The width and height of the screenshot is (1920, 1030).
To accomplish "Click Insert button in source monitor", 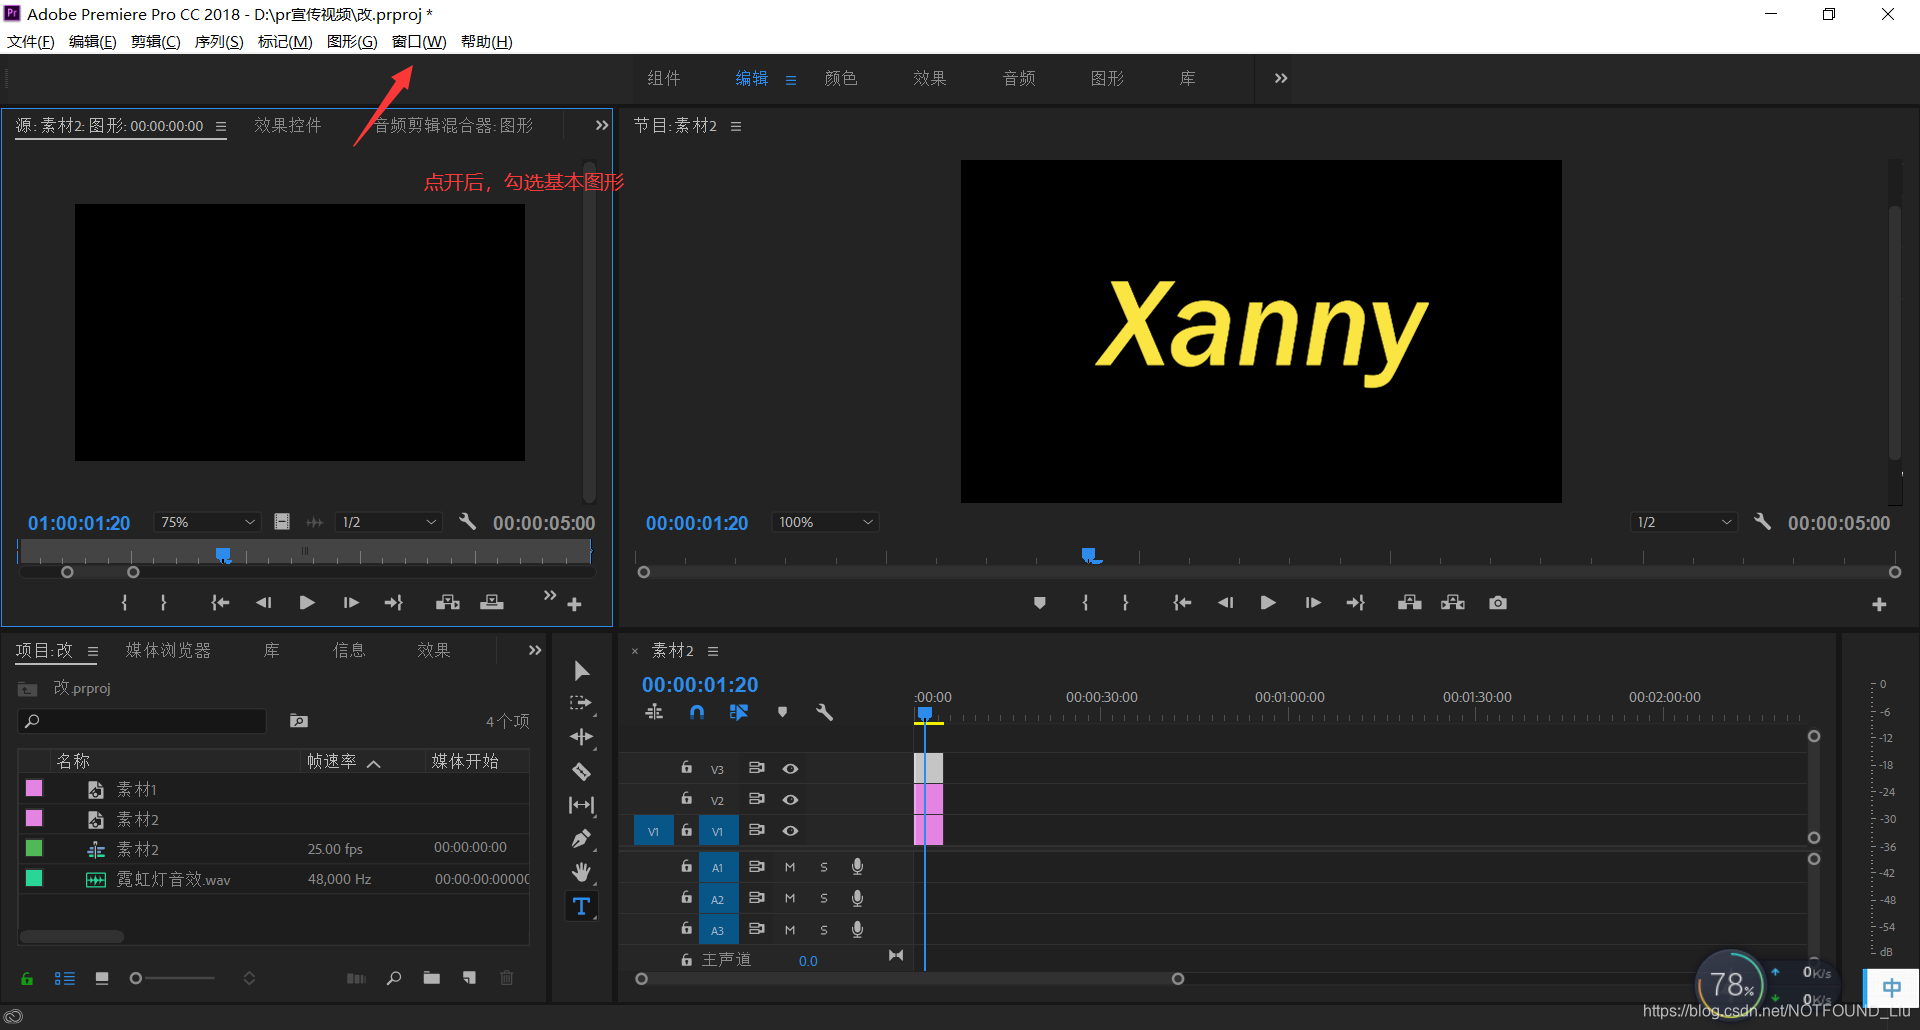I will (x=448, y=602).
